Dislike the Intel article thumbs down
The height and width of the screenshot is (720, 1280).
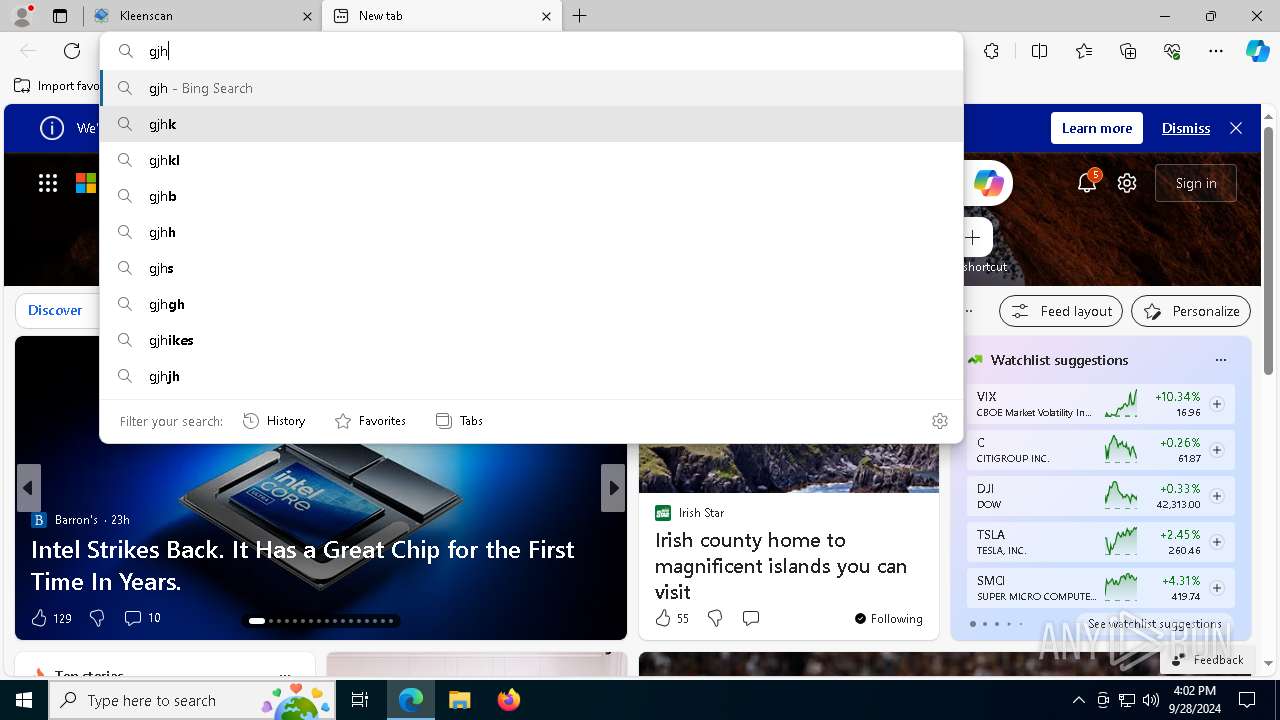97,618
